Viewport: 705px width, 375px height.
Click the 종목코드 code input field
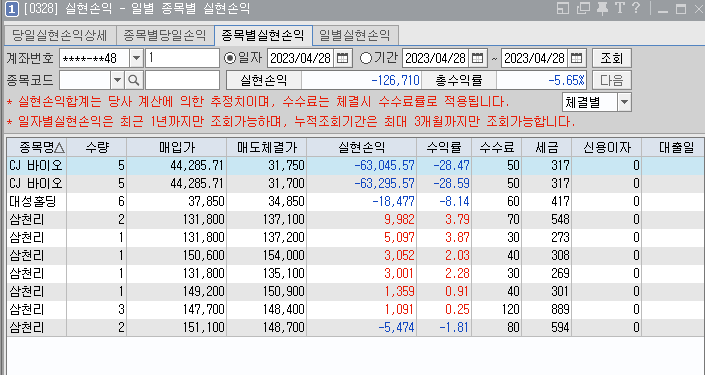point(85,80)
